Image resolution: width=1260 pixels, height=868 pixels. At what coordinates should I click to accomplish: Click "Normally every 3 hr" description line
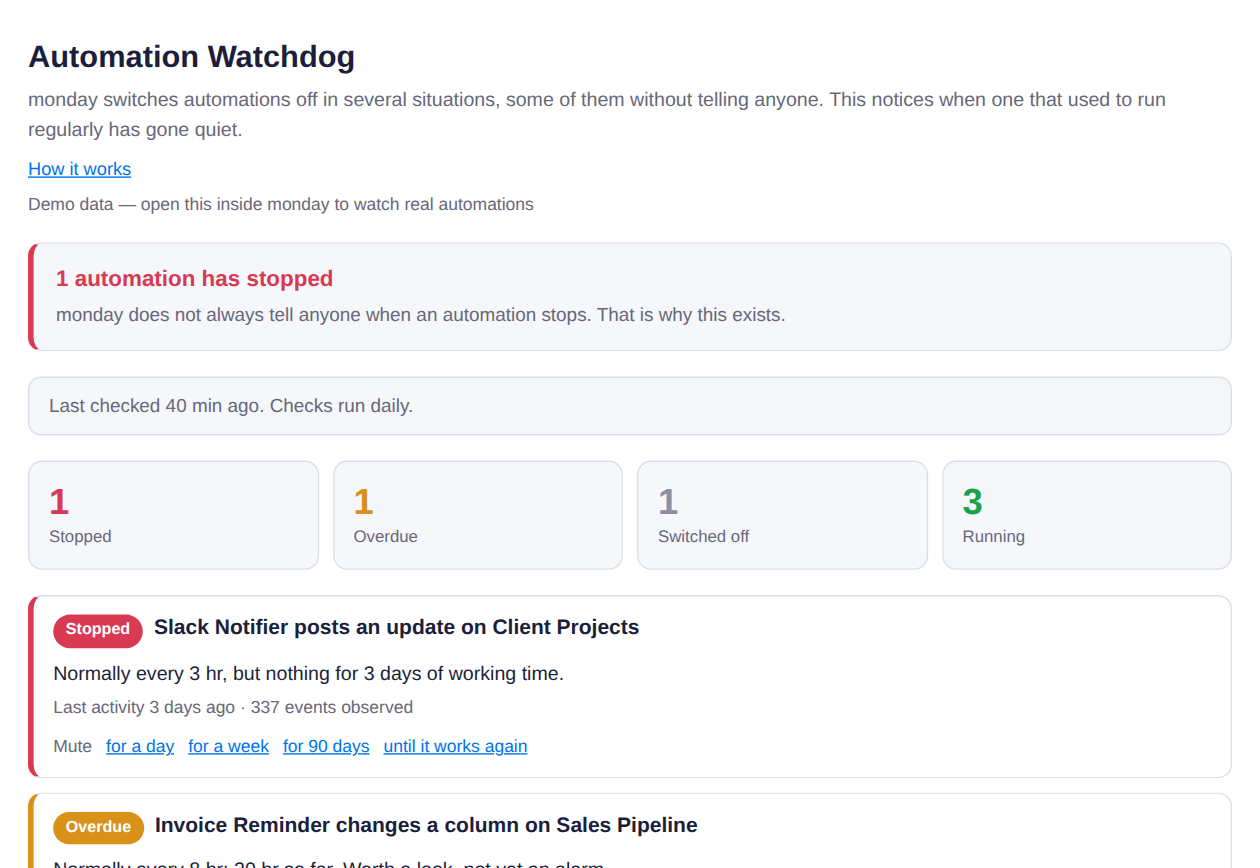pyautogui.click(x=308, y=674)
